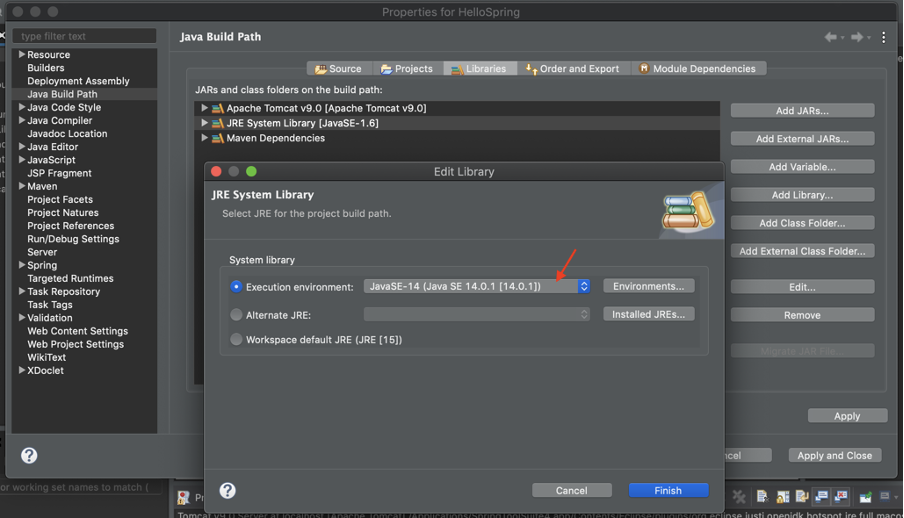This screenshot has height=518, width=904.
Task: Toggle Show Console on standard output icon
Action: pyautogui.click(x=822, y=496)
